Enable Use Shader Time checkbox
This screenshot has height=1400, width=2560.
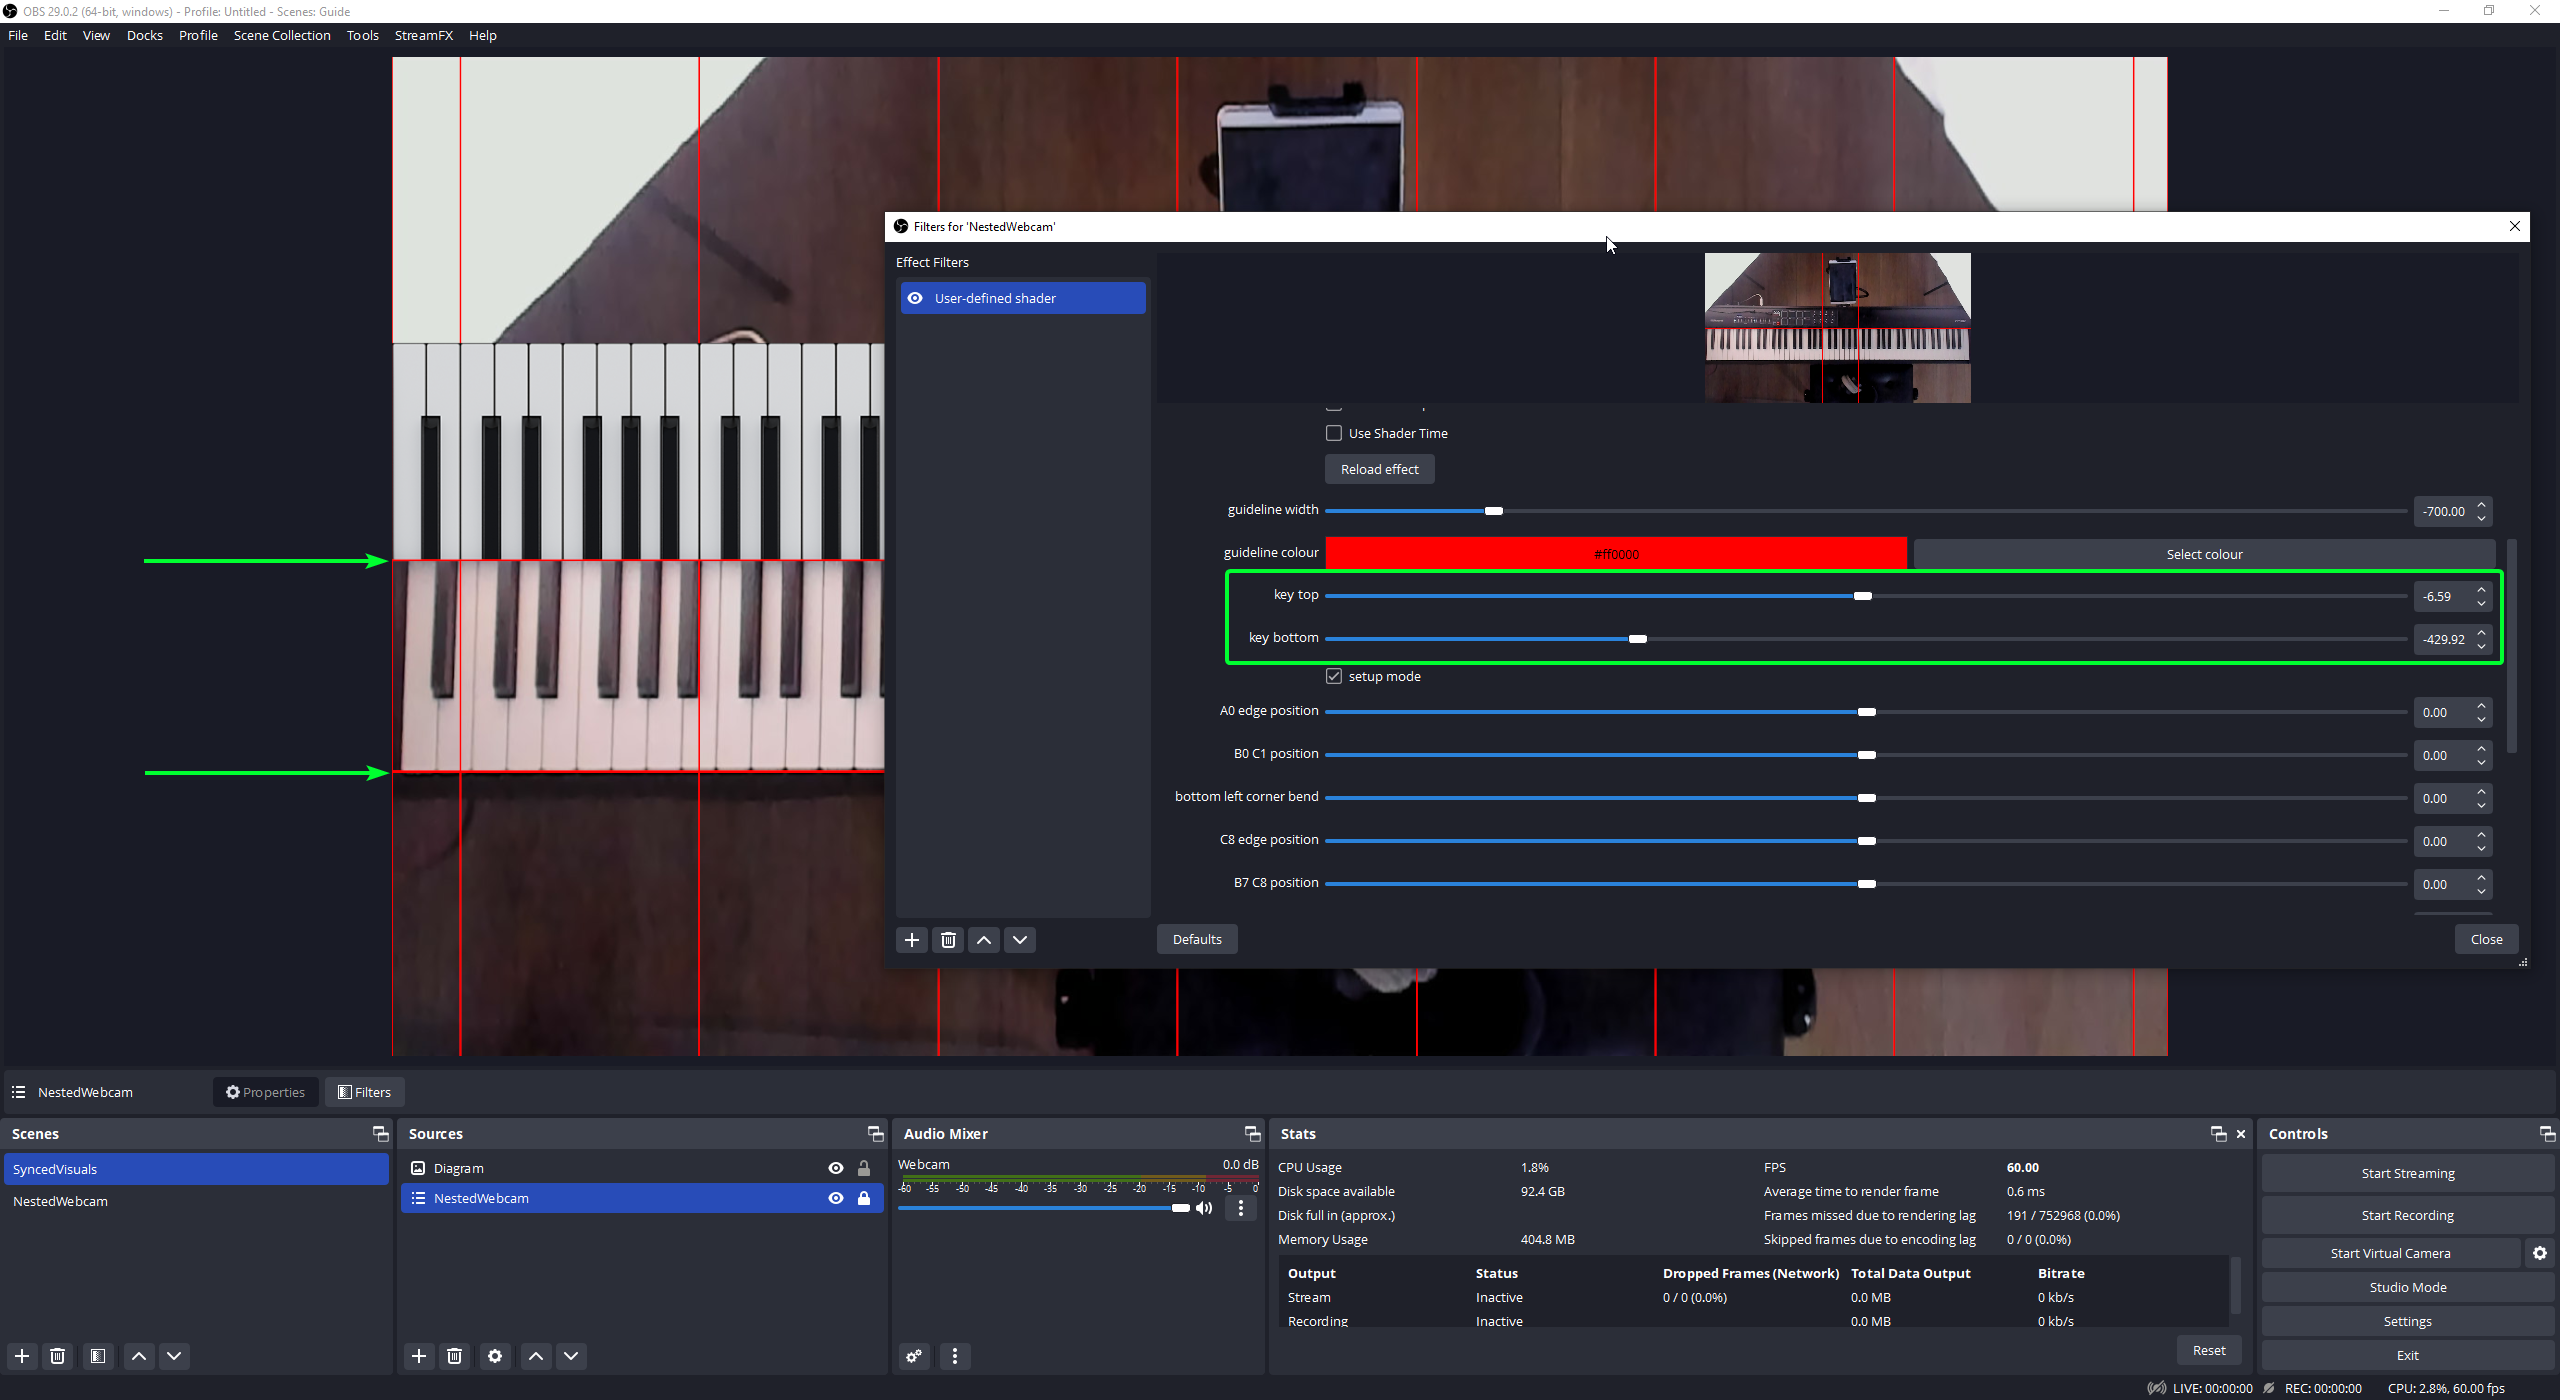pyautogui.click(x=1334, y=433)
